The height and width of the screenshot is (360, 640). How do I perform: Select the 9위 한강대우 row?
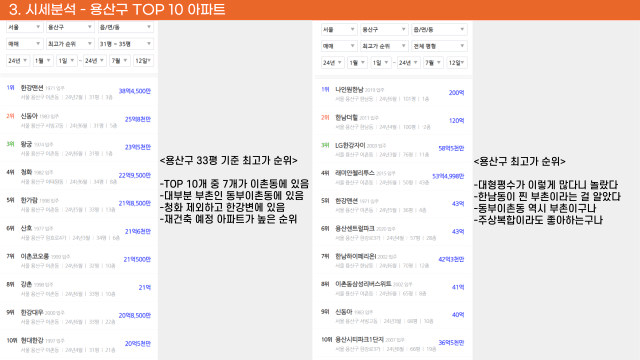pyautogui.click(x=79, y=316)
